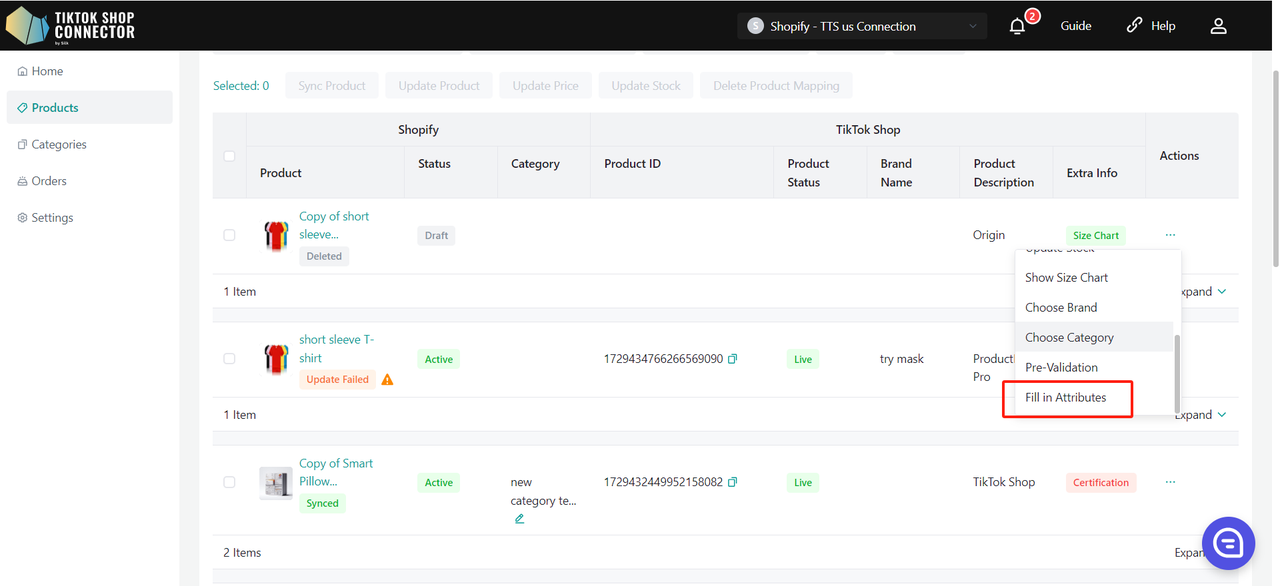Screen dimensions: 1280x586
Task: Select Fill in Attributes menu option
Action: [1066, 398]
